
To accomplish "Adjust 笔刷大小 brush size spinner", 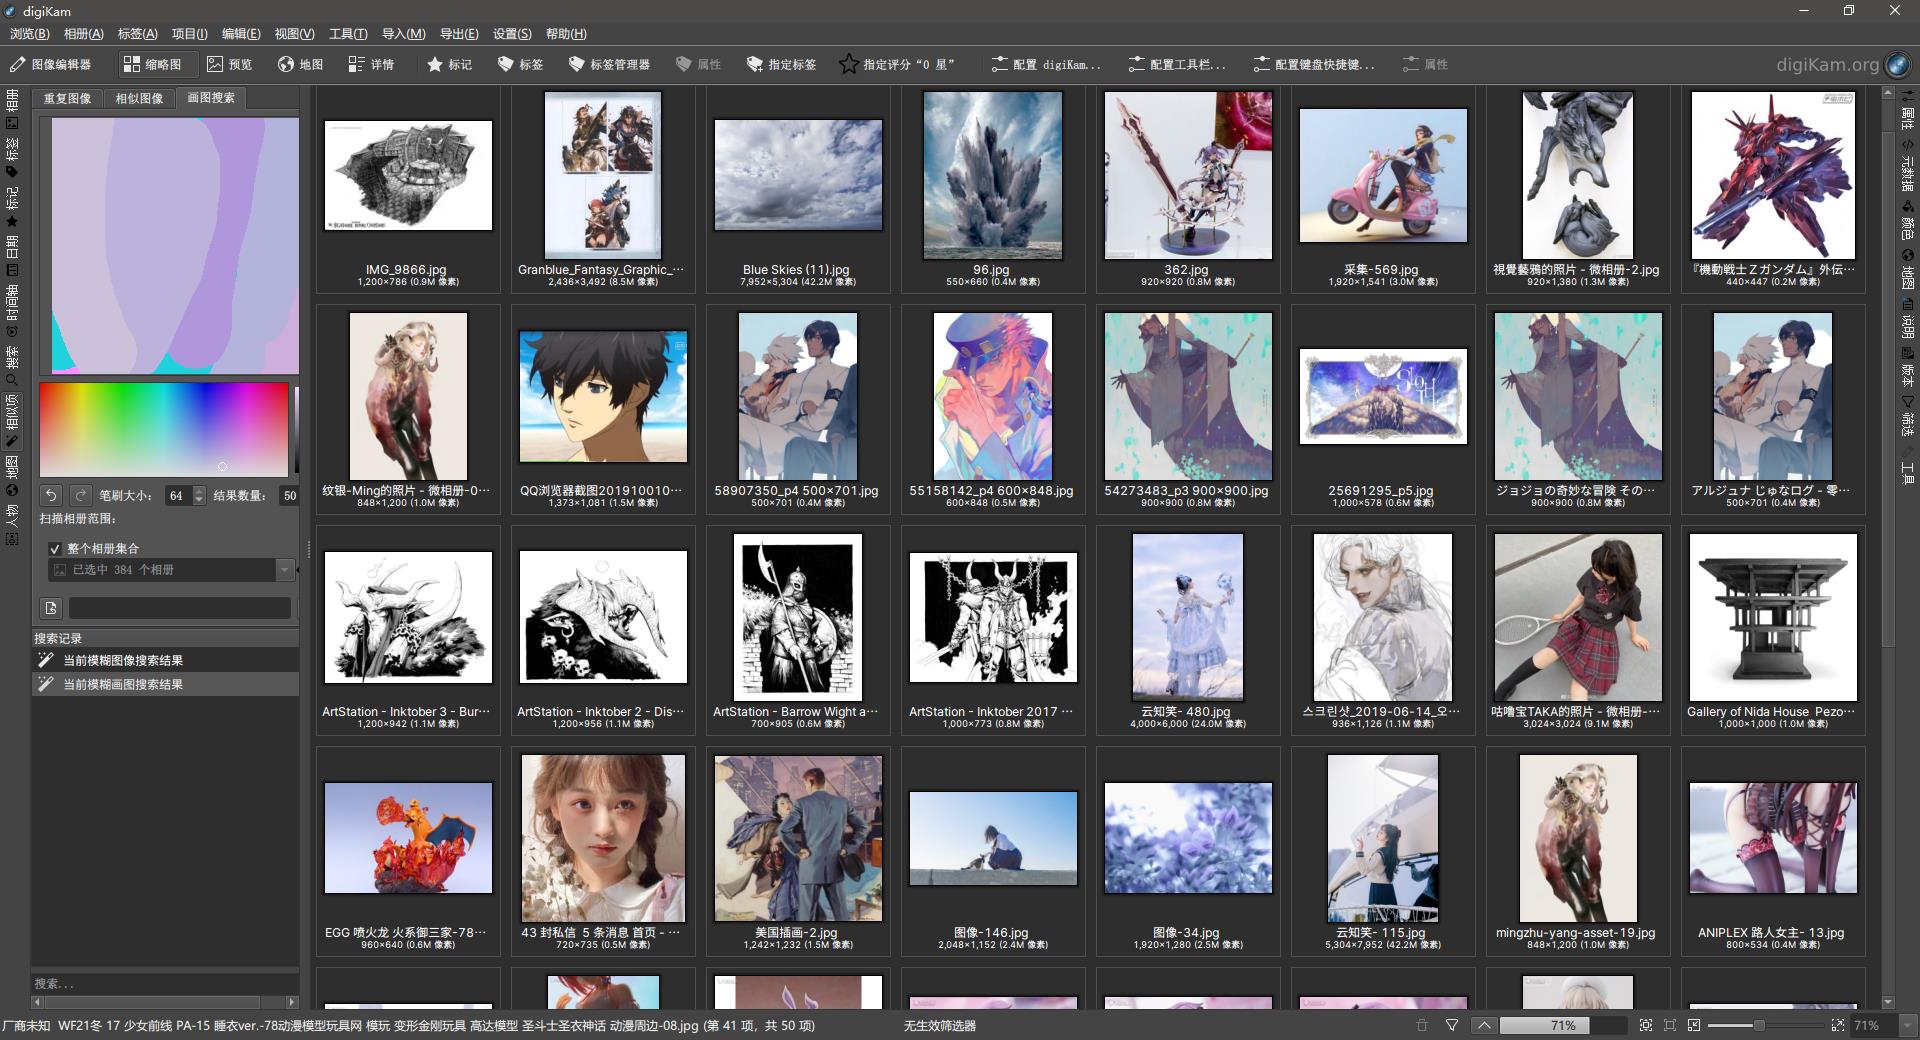I will (185, 495).
